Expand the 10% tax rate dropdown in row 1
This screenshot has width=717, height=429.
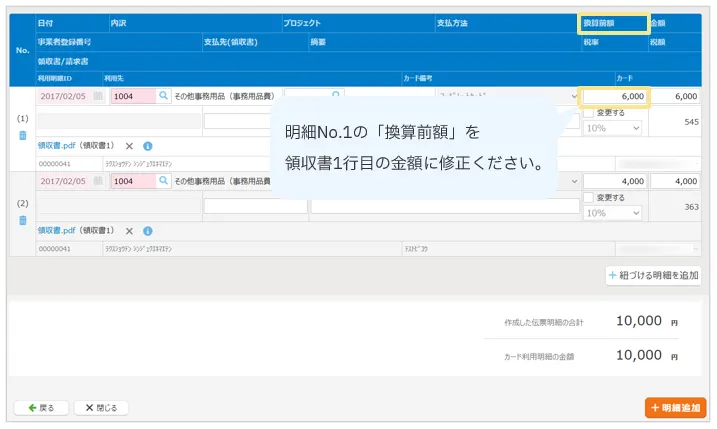click(612, 128)
